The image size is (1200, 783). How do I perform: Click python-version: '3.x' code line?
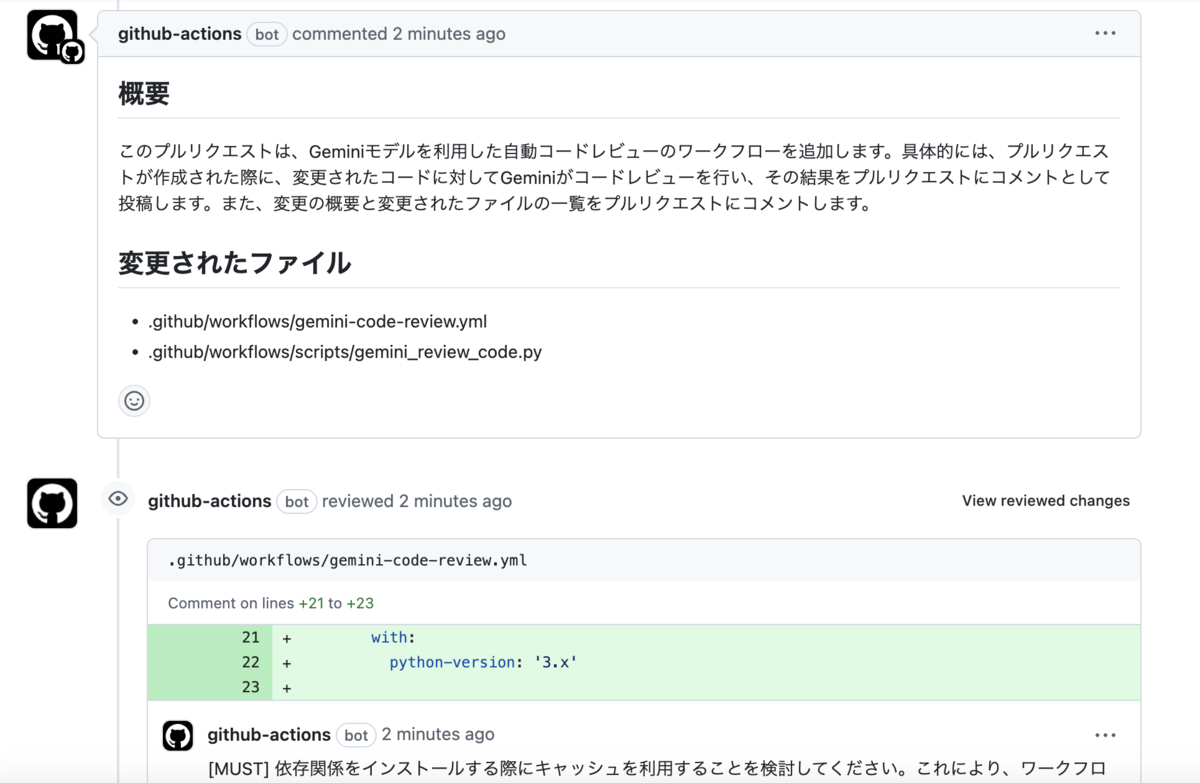(x=484, y=662)
